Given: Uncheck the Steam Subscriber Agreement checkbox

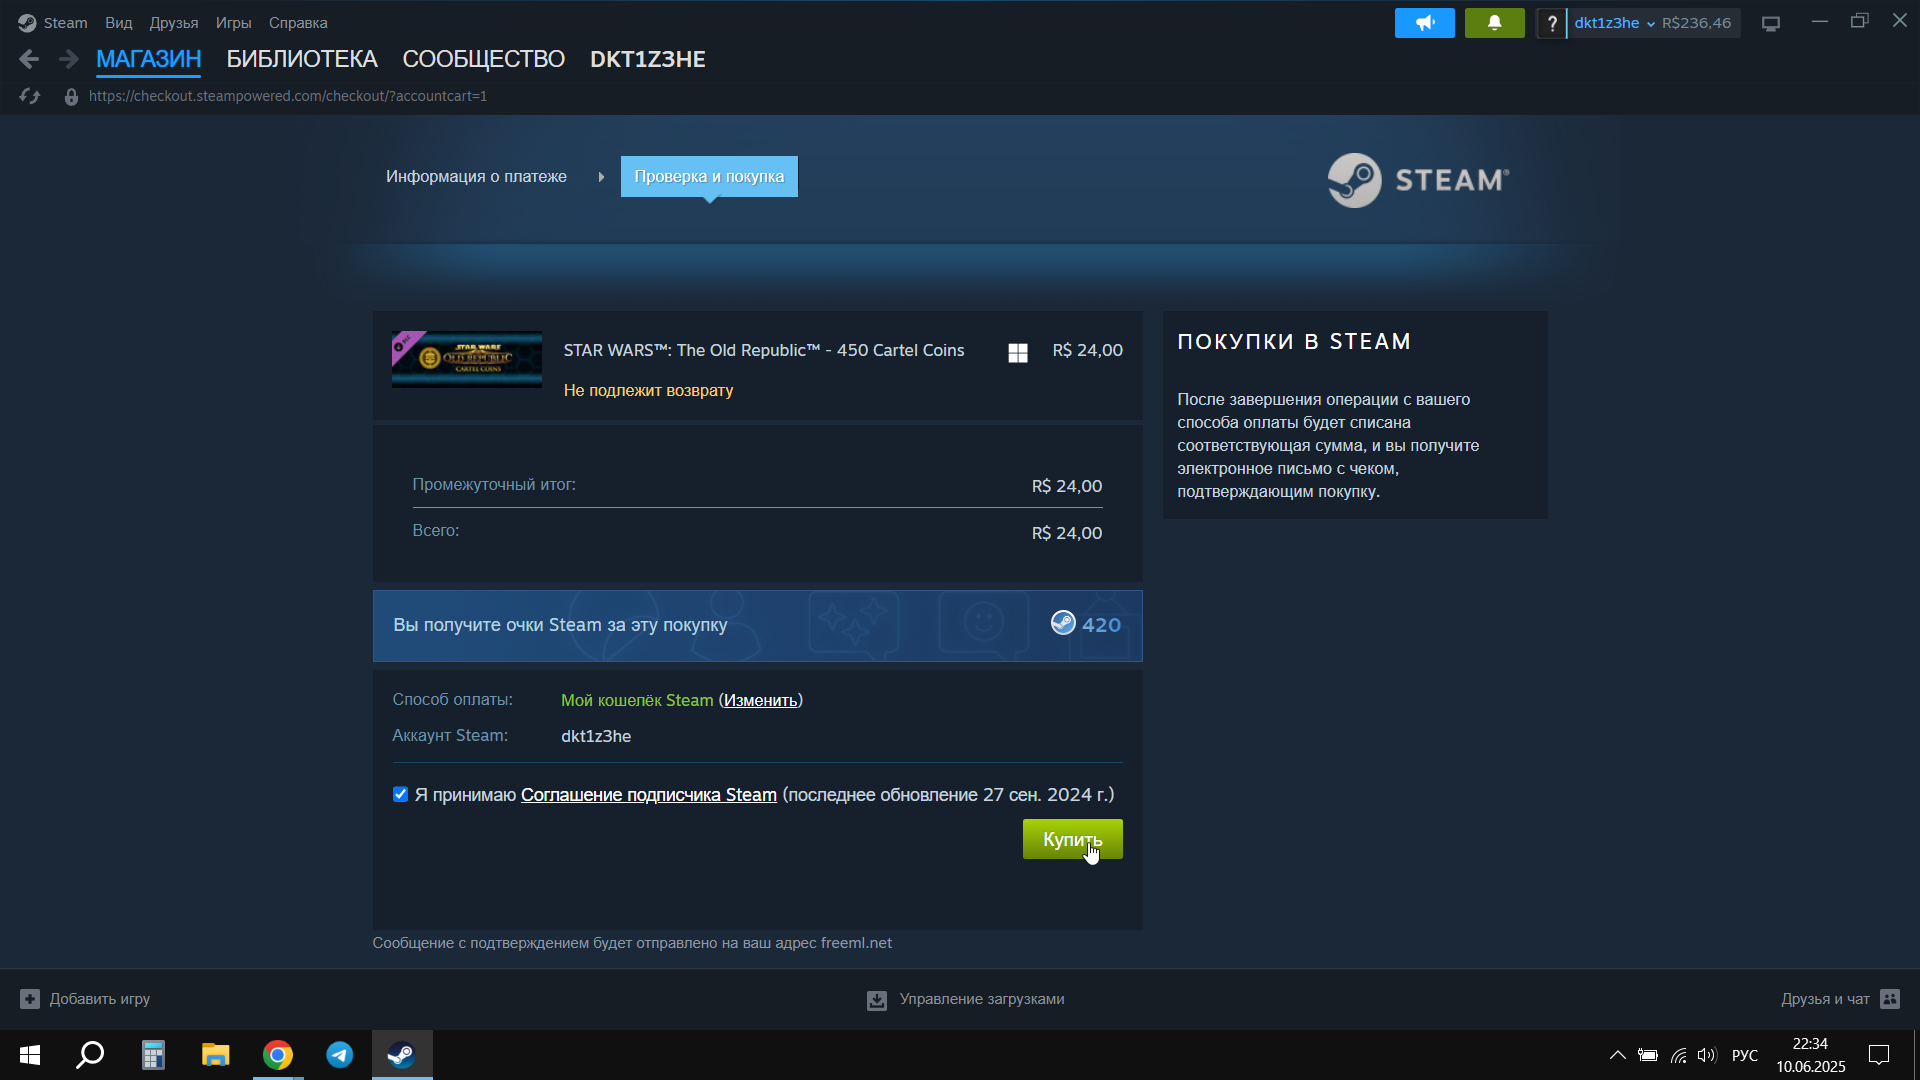Looking at the screenshot, I should click(400, 794).
